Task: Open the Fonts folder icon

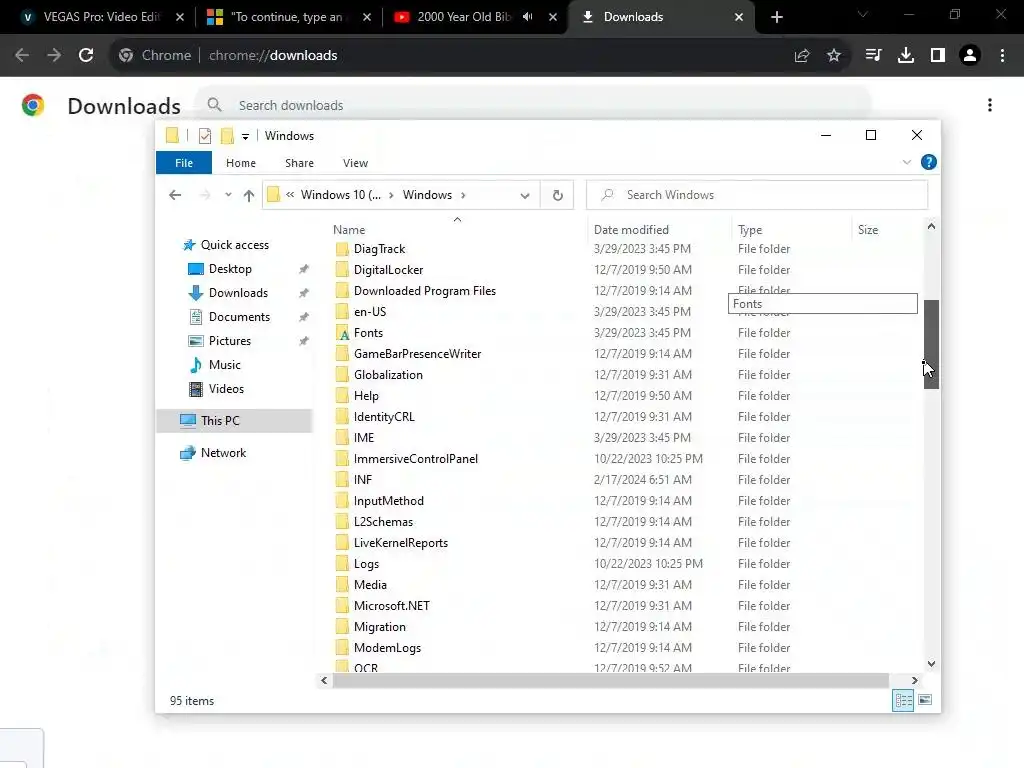Action: click(x=342, y=333)
